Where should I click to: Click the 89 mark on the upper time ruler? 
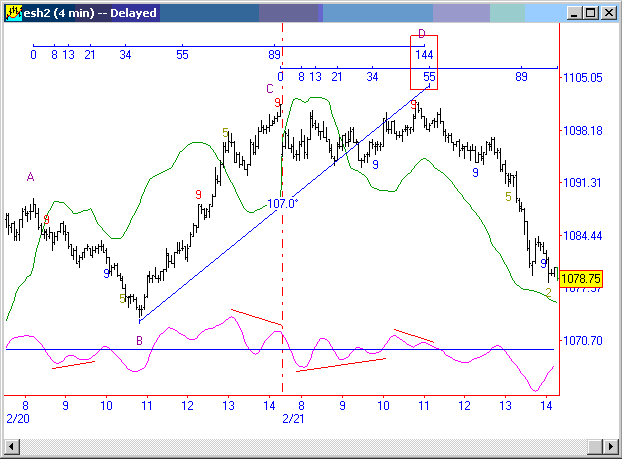coord(274,54)
